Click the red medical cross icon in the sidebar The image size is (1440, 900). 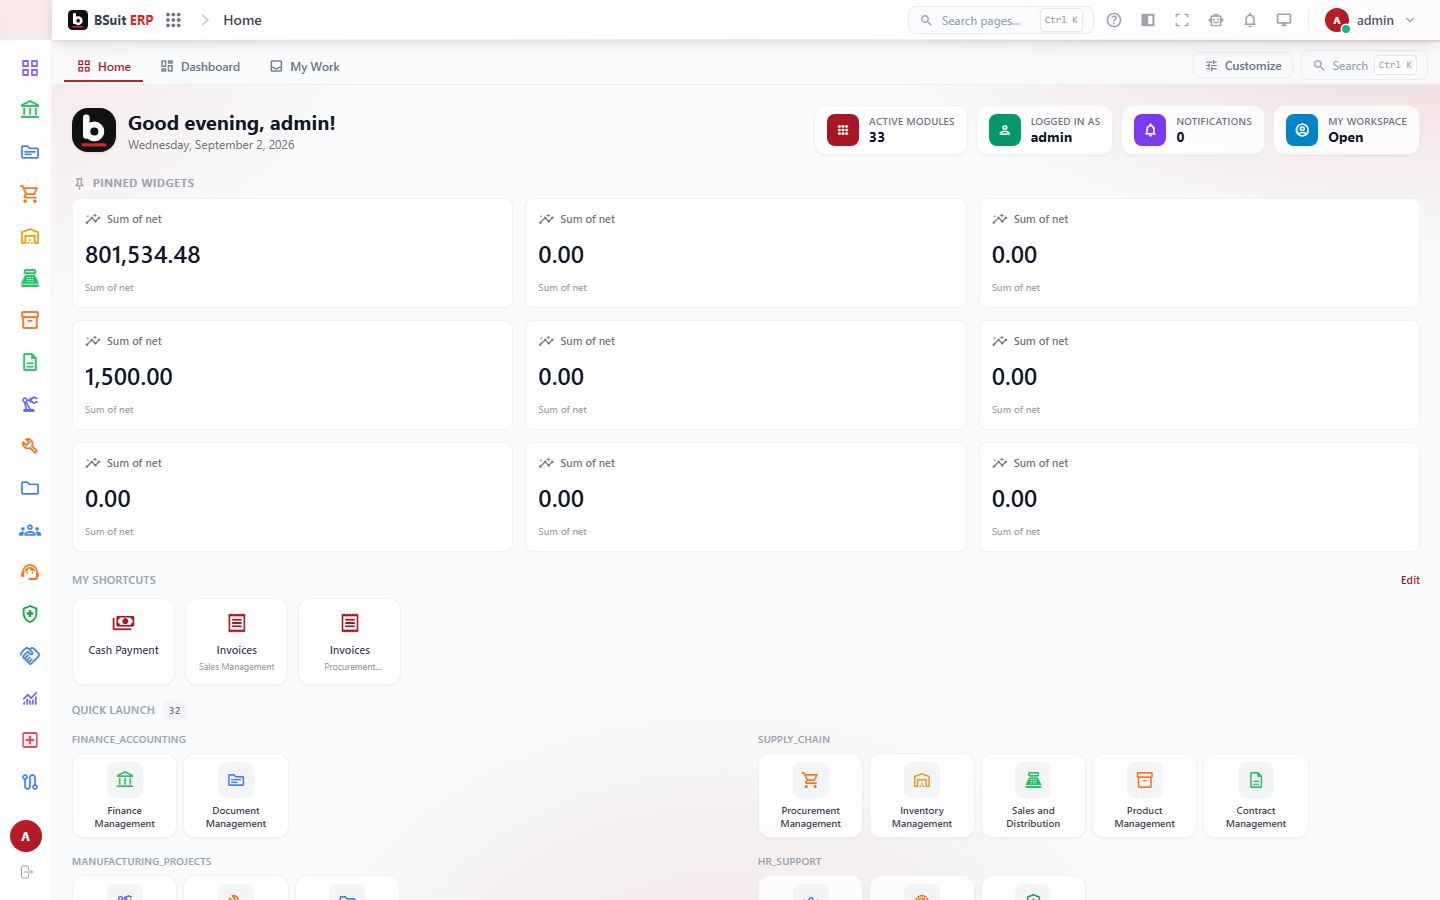coord(30,740)
